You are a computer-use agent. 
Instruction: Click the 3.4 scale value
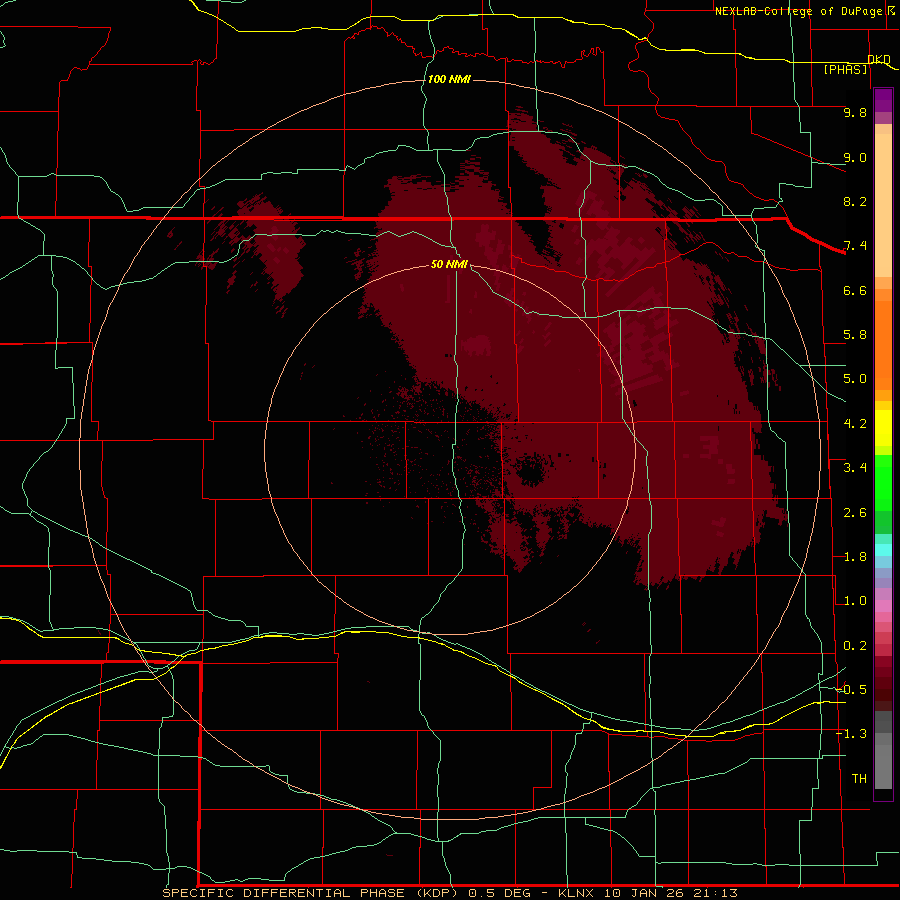click(x=855, y=468)
